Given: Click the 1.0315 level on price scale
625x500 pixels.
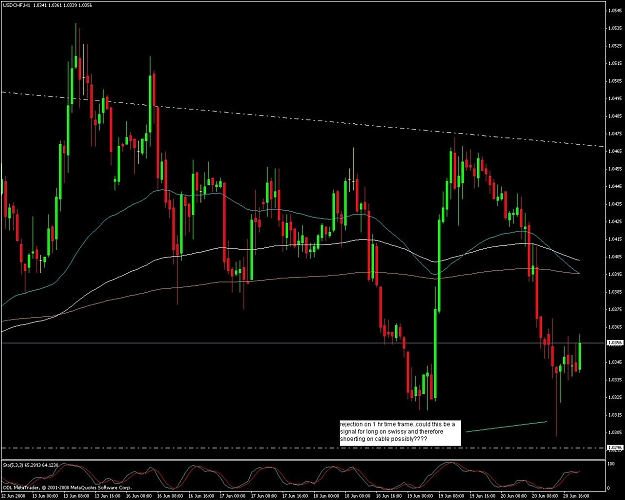Looking at the screenshot, I should pos(614,415).
